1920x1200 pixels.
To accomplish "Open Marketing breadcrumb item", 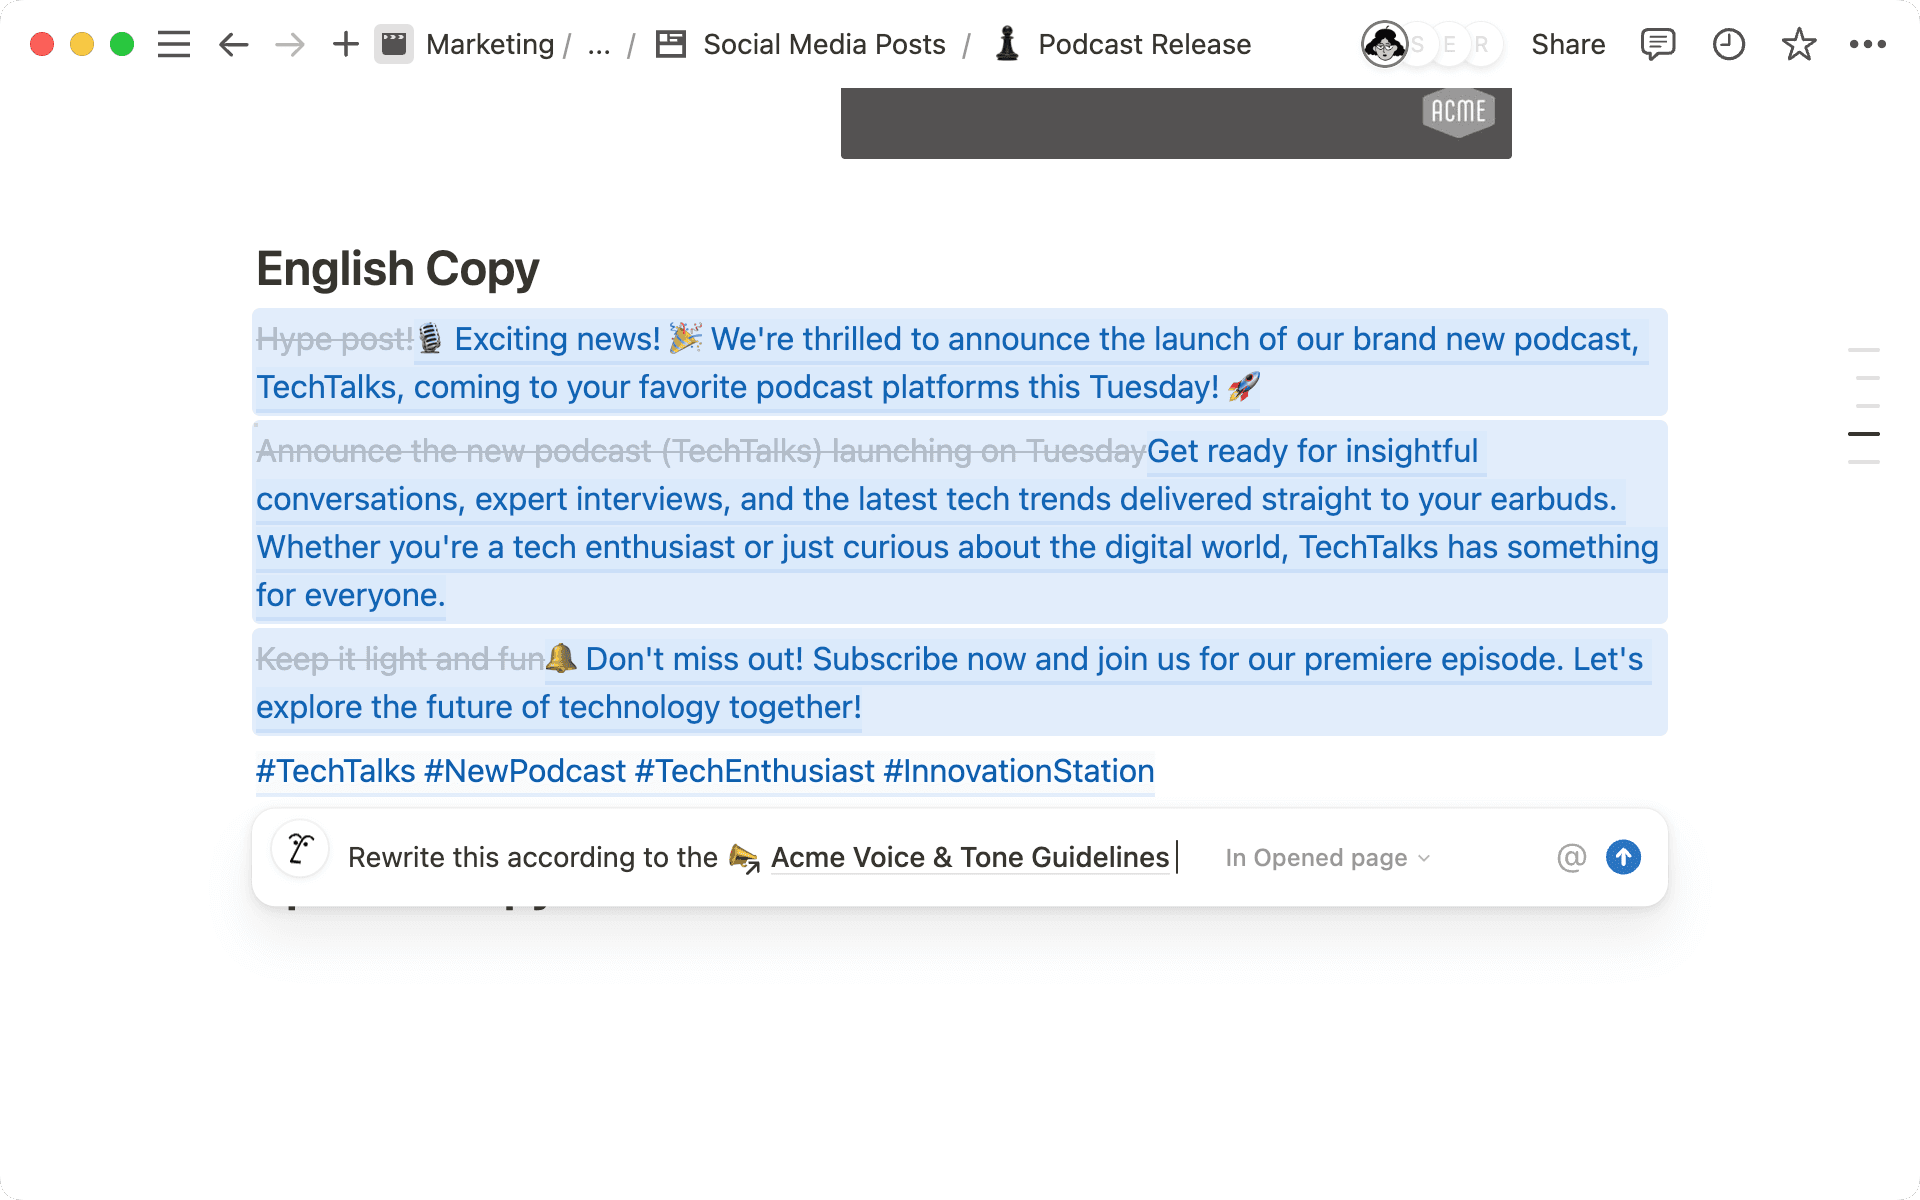I will point(489,44).
